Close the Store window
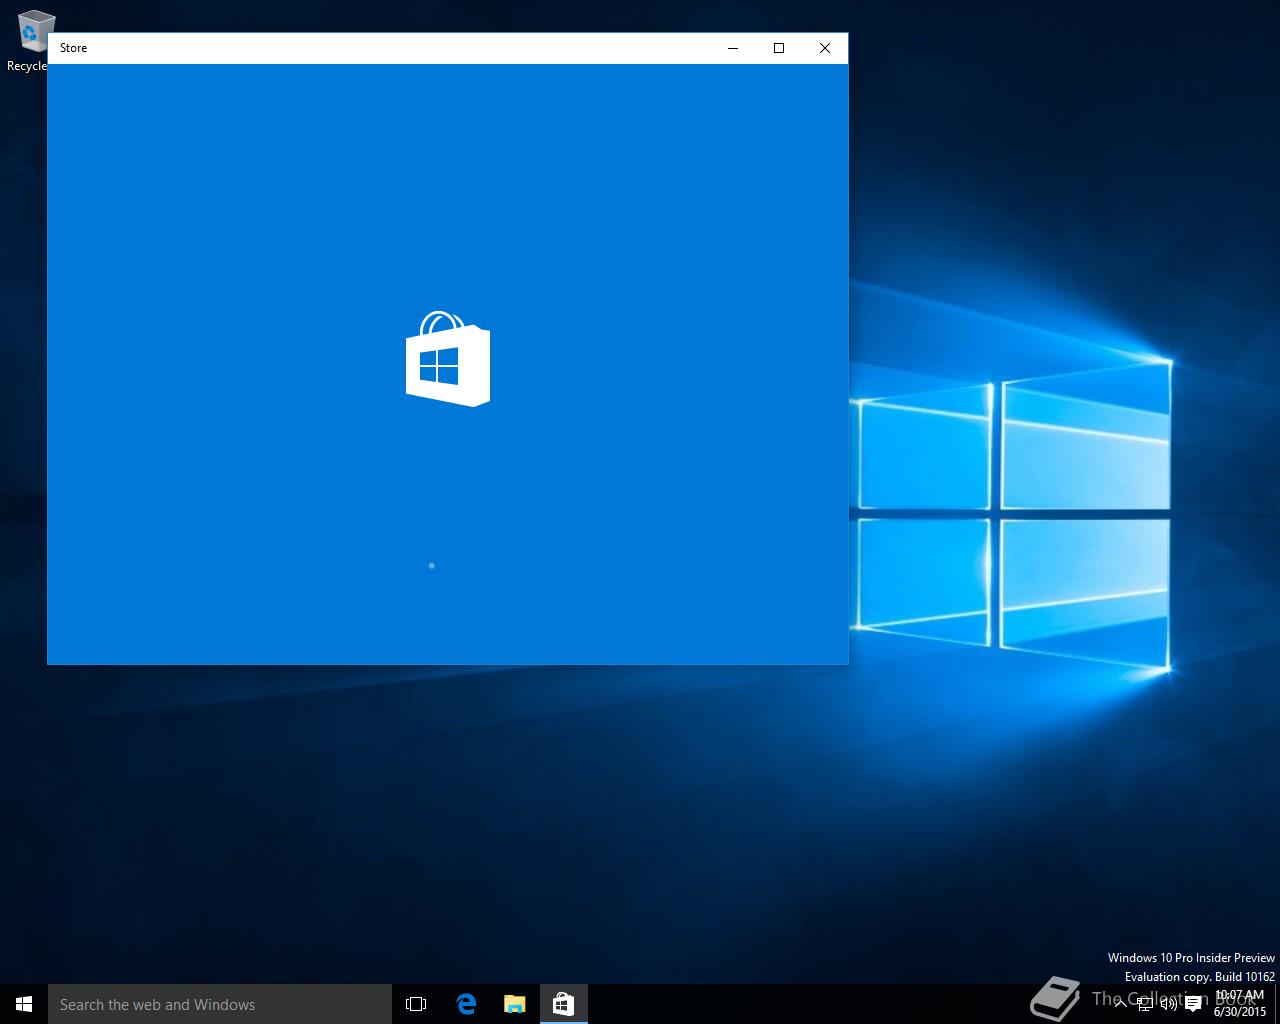 click(825, 48)
